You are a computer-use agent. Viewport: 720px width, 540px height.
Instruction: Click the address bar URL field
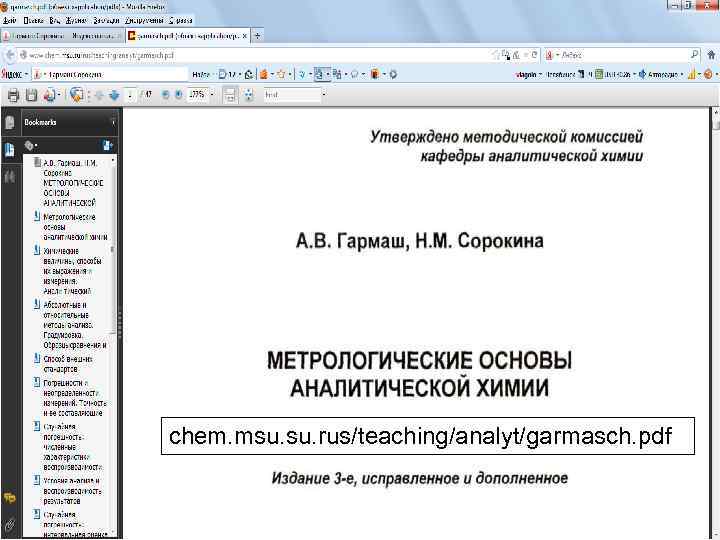(x=257, y=55)
